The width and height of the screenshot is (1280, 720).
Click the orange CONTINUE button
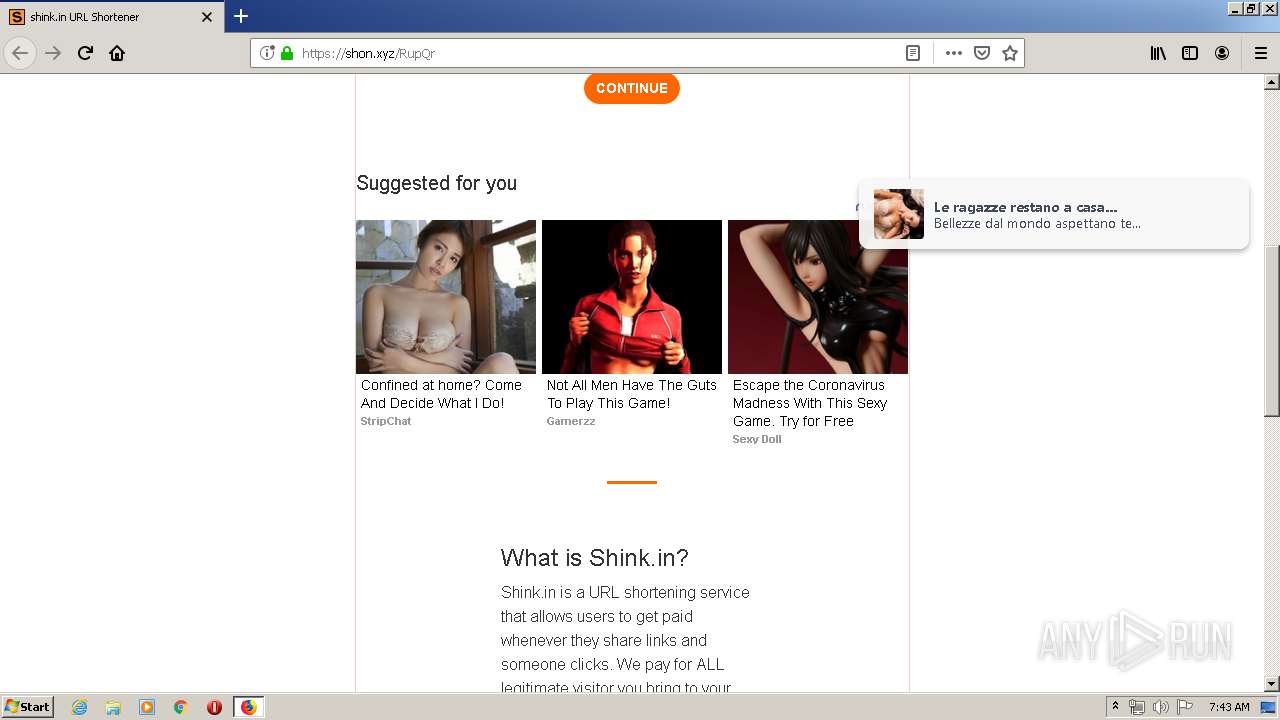(632, 88)
